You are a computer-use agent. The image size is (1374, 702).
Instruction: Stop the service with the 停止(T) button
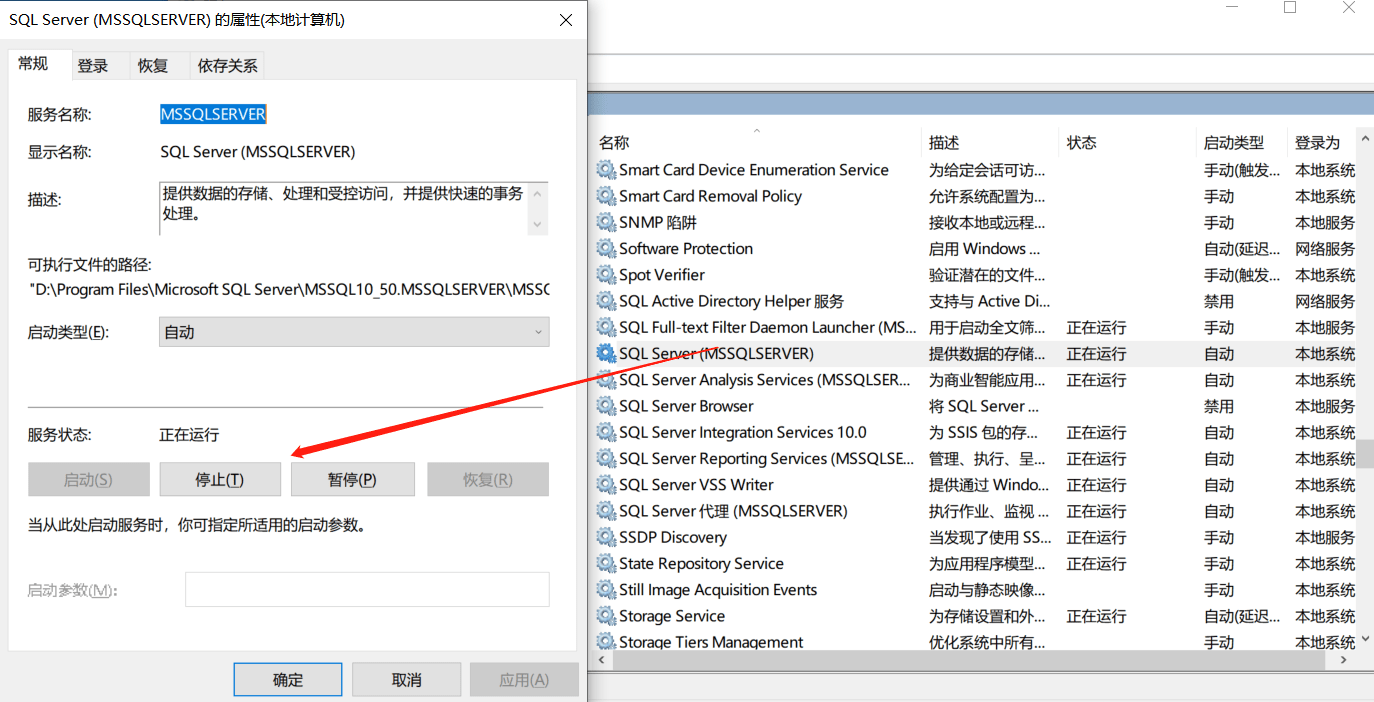click(220, 479)
